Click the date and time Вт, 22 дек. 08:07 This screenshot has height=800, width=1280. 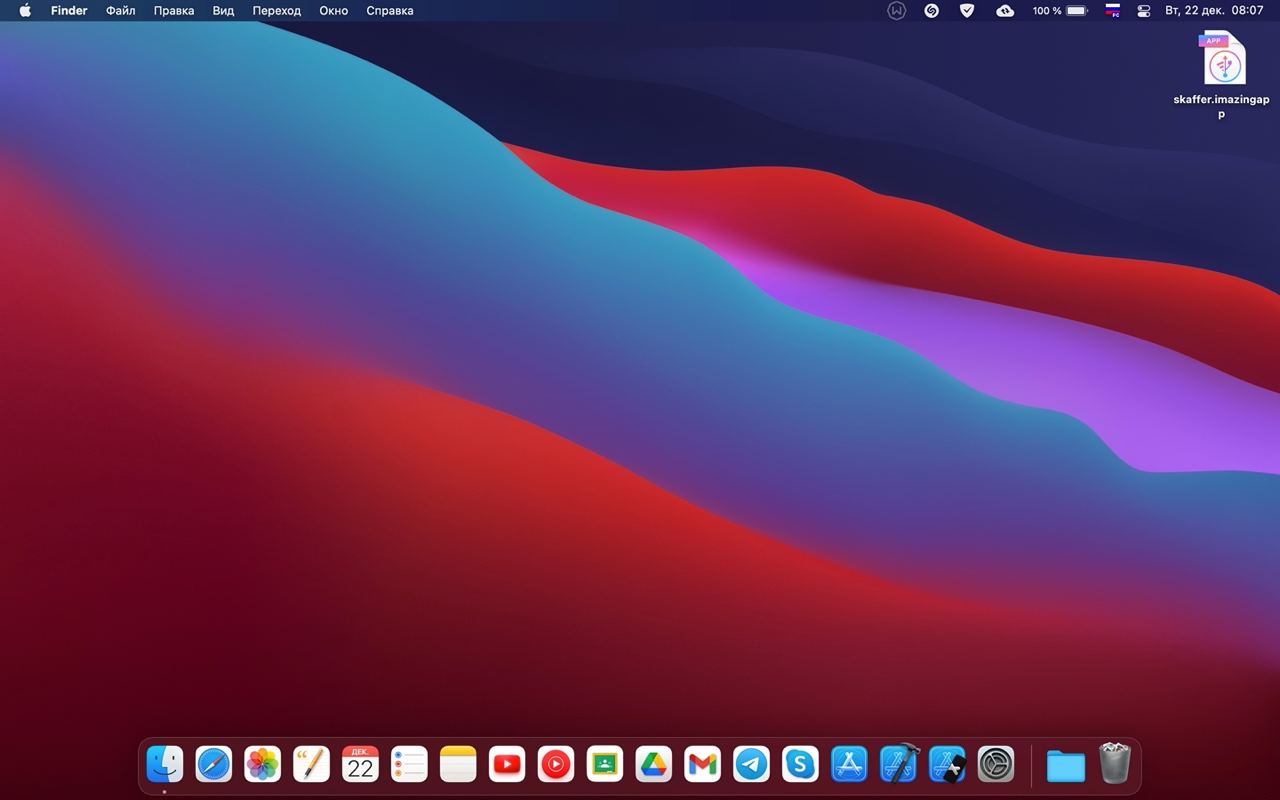point(1214,11)
